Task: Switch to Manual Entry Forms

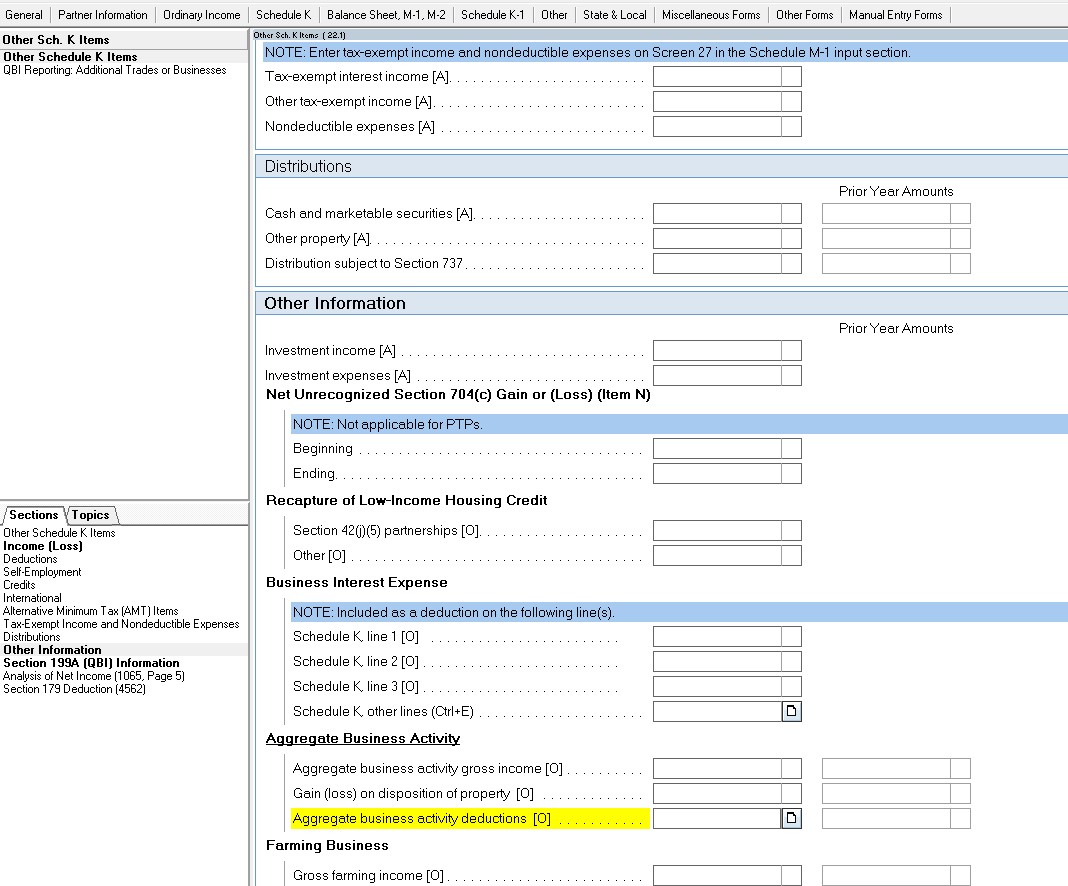Action: pyautogui.click(x=897, y=15)
